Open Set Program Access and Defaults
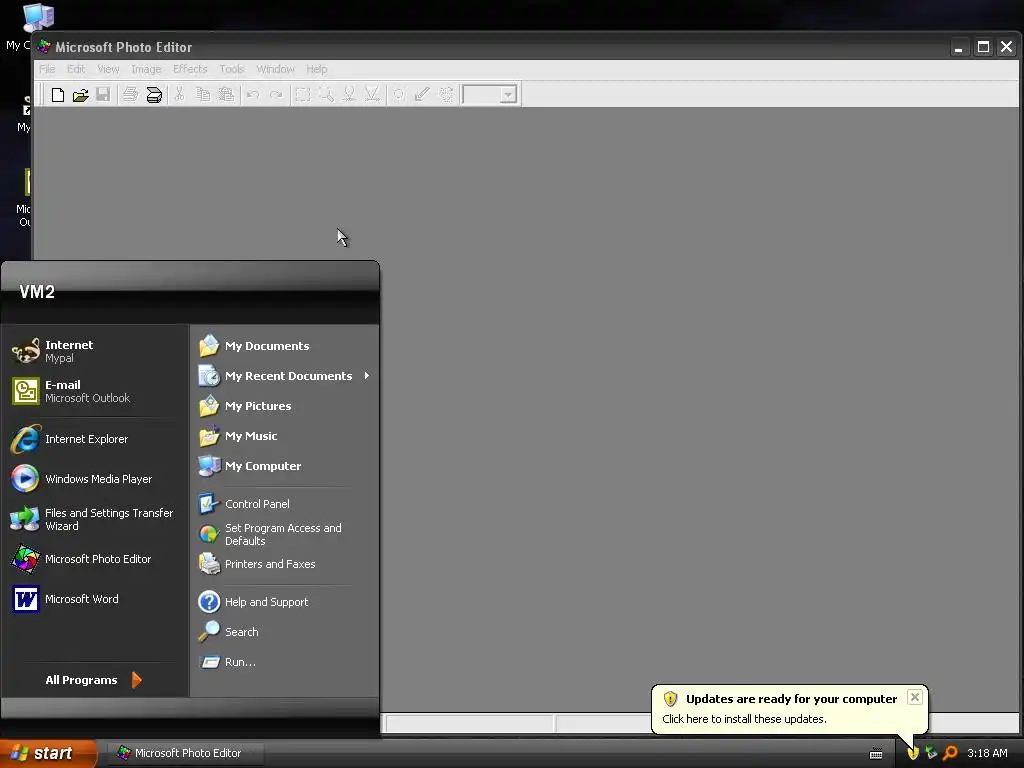1024x768 pixels. point(284,534)
